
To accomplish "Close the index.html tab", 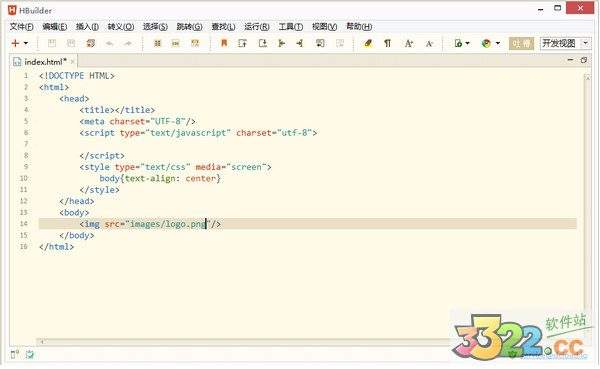I will (x=72, y=61).
